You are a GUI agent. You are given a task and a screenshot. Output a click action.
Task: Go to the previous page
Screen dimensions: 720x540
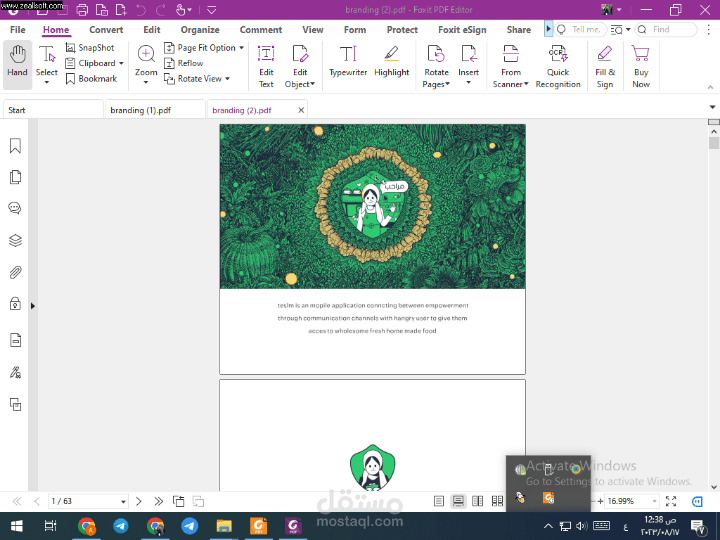[x=37, y=501]
